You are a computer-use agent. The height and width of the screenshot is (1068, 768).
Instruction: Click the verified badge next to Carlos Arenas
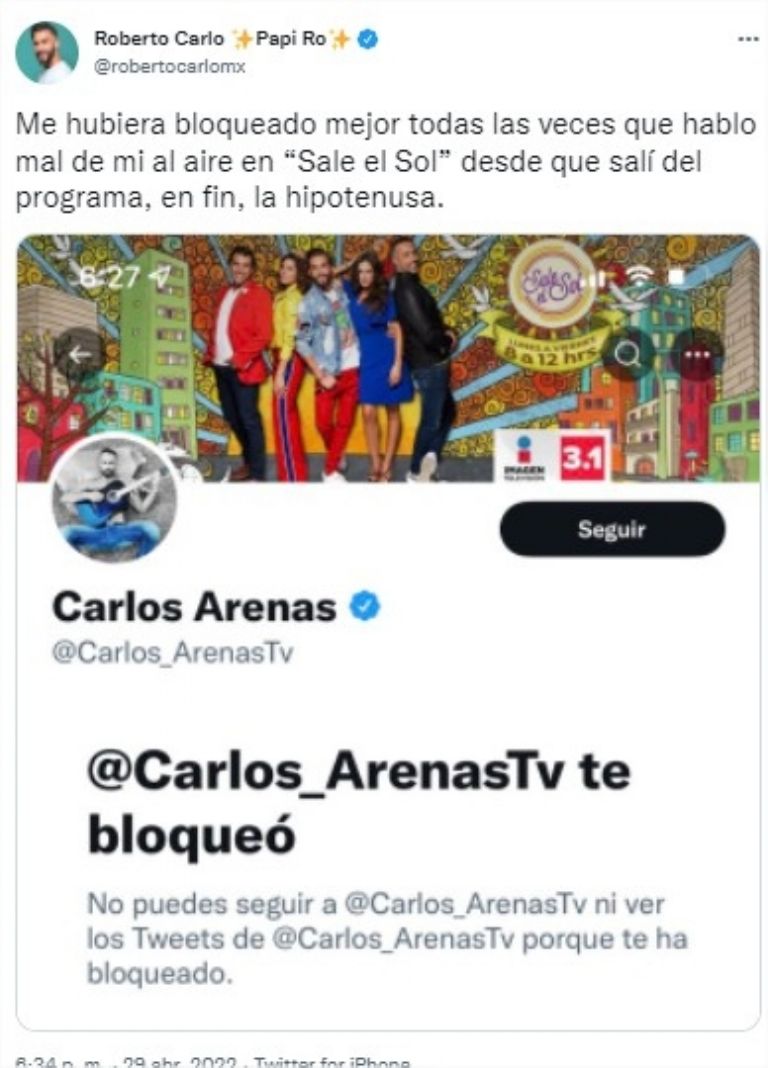coord(365,606)
